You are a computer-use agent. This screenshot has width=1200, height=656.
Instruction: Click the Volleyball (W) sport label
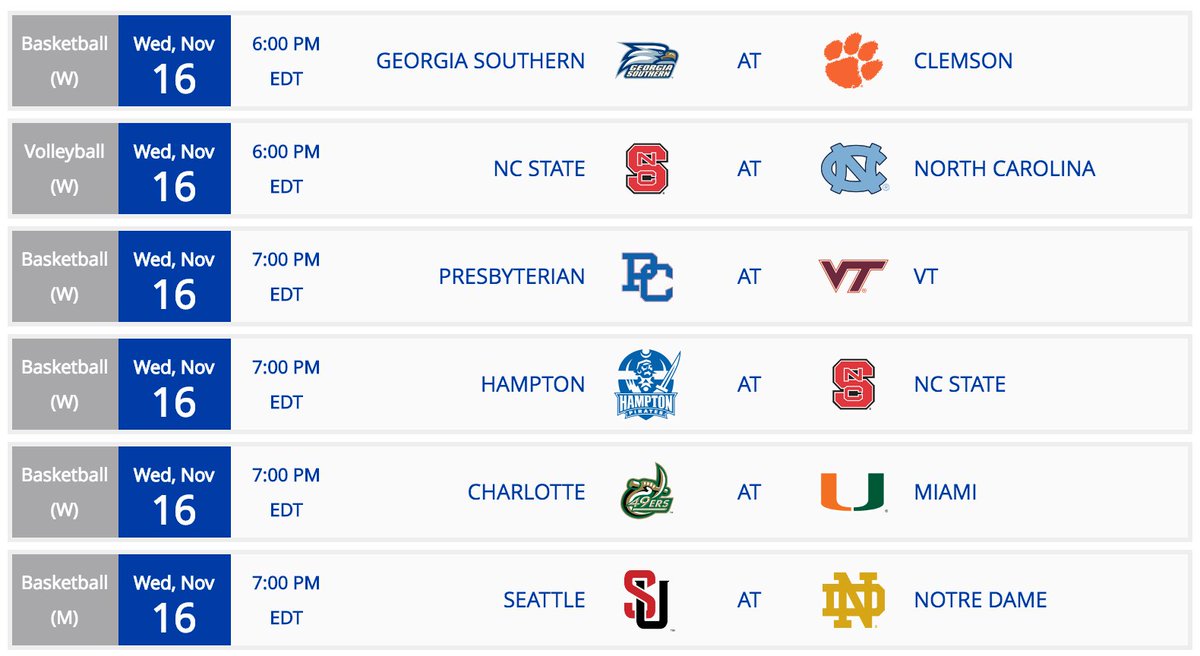pos(65,169)
